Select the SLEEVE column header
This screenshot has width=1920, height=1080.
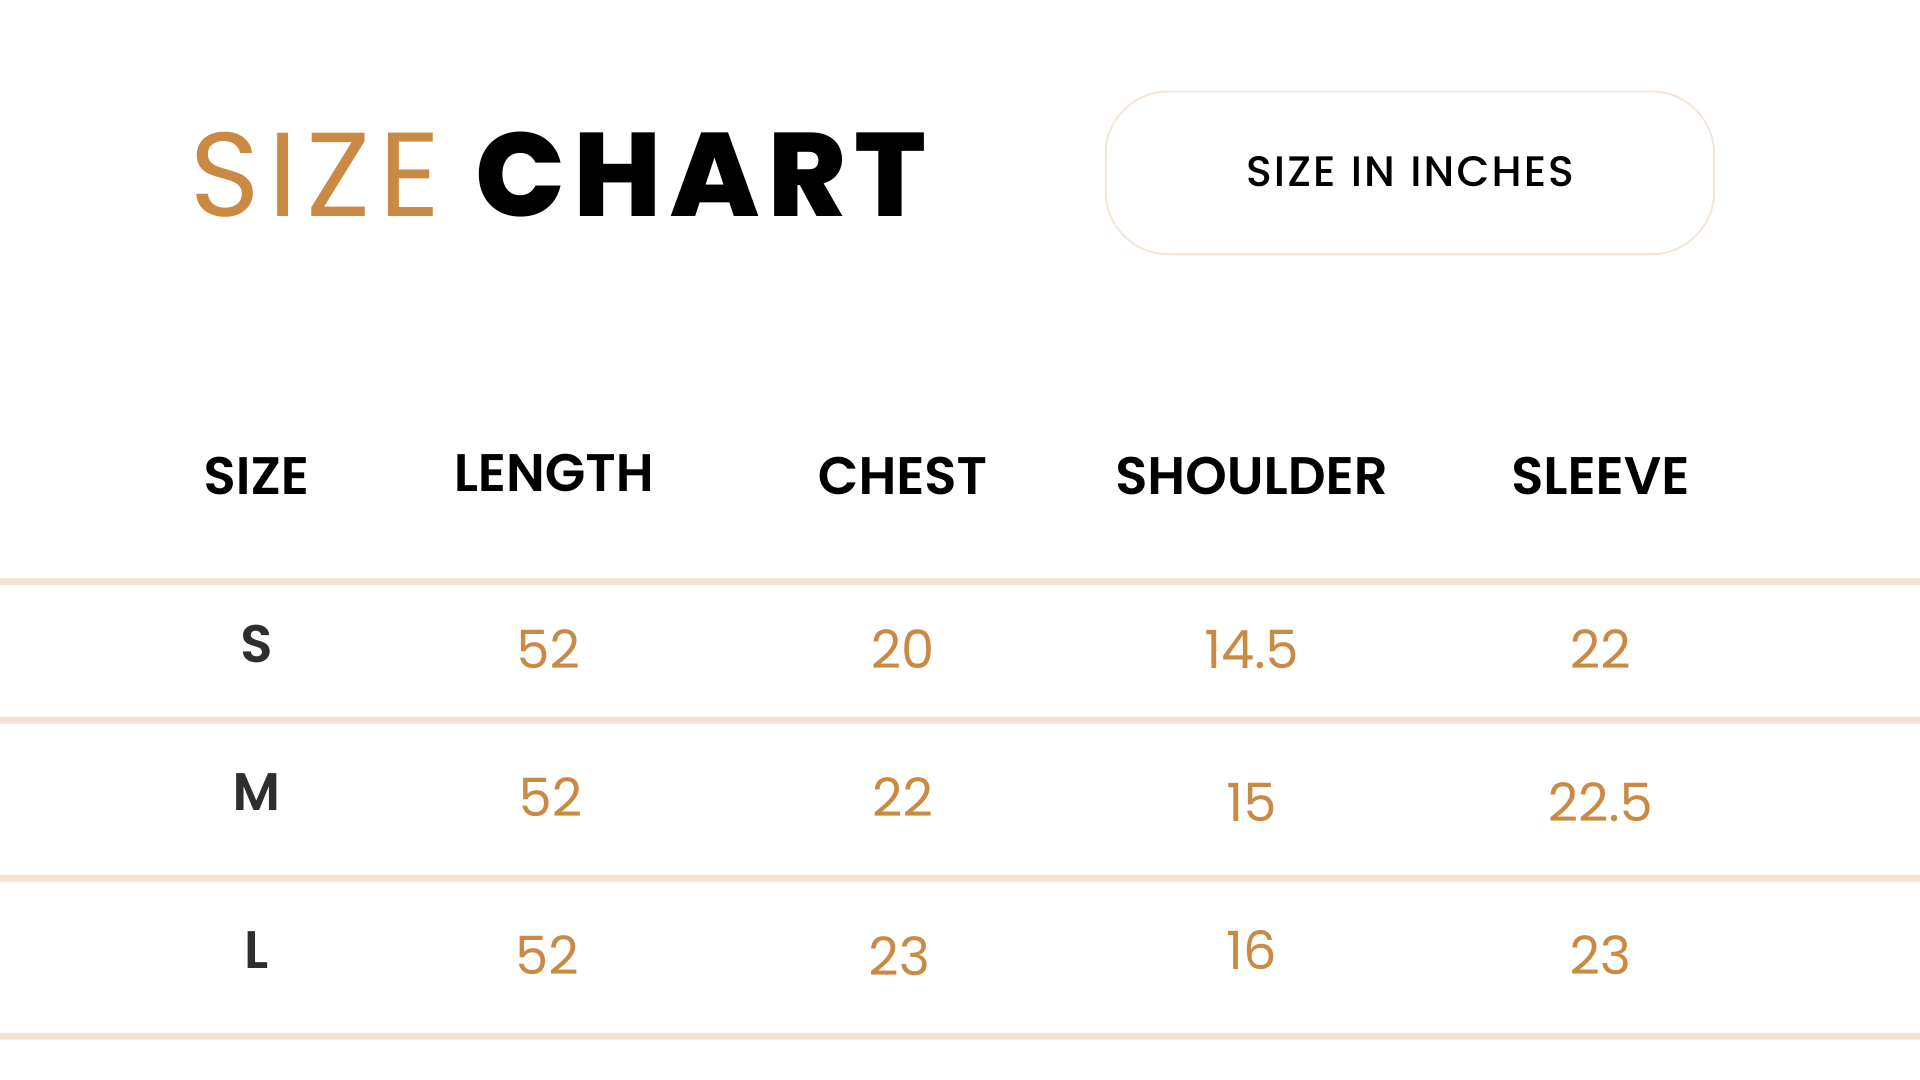(x=1599, y=476)
